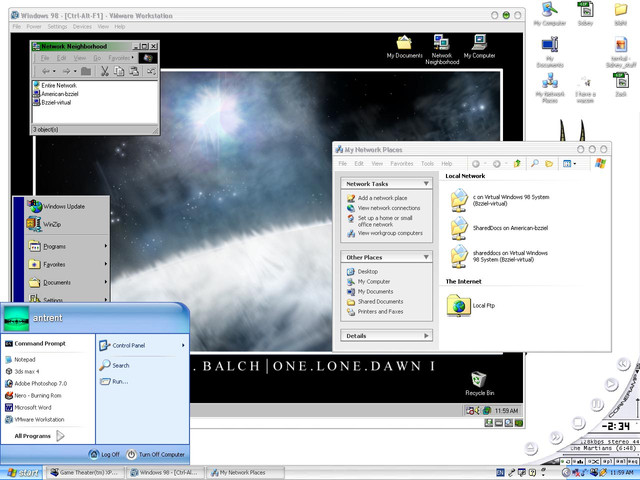640x480 pixels.
Task: Click the Add a network place link
Action: (382, 198)
